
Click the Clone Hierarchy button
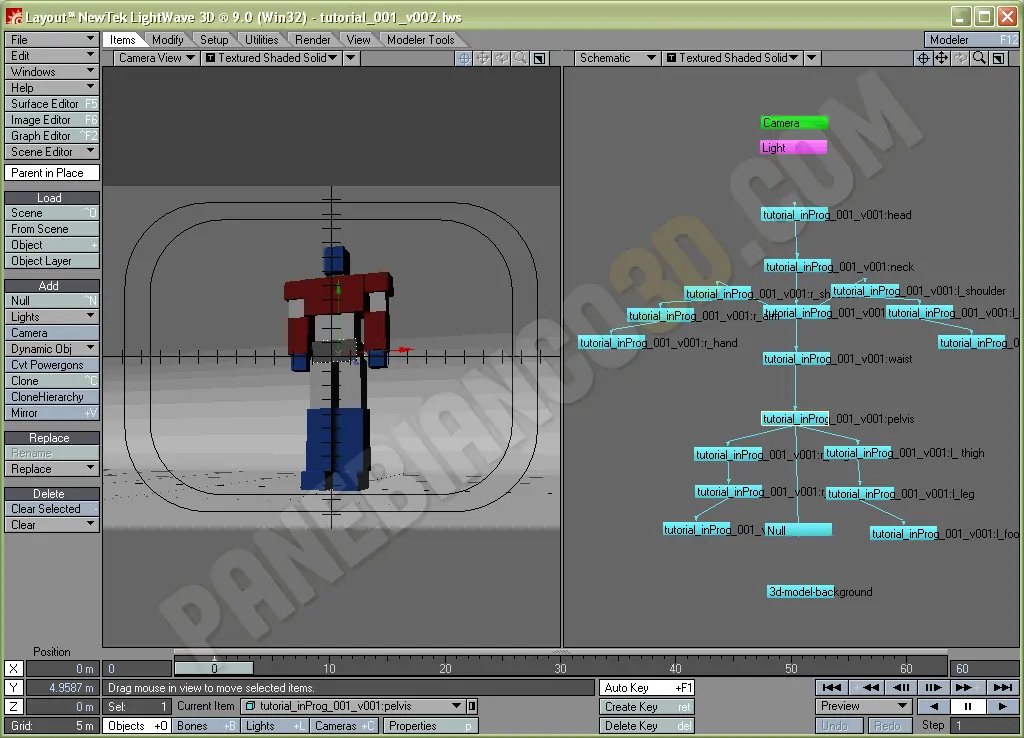coord(52,397)
